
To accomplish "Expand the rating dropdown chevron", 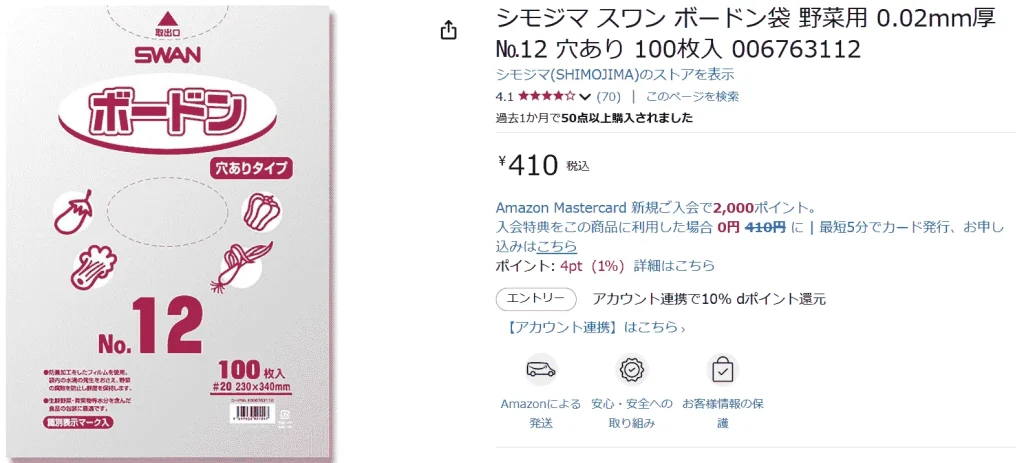I will [x=584, y=97].
